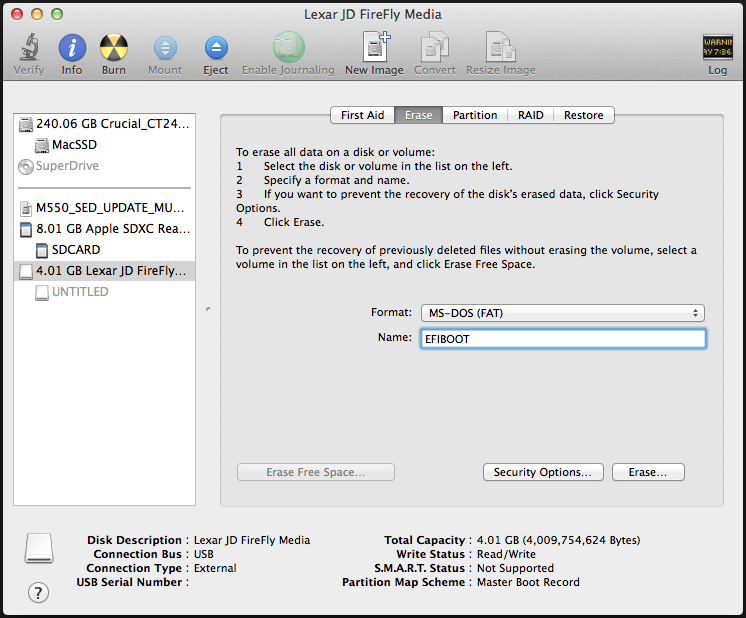746x618 pixels.
Task: Open the Restore tab
Action: click(584, 115)
